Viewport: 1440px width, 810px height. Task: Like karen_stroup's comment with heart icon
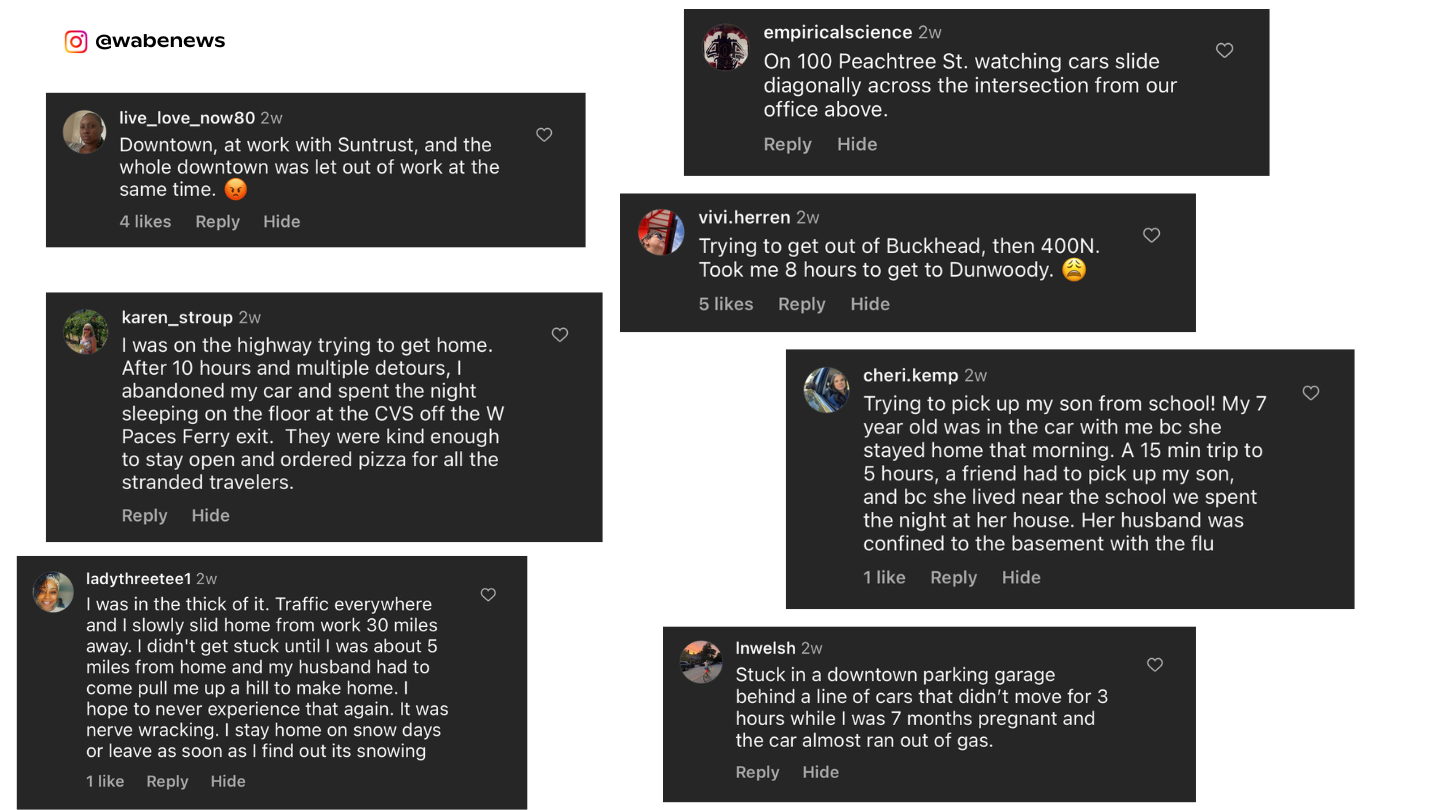pyautogui.click(x=560, y=335)
